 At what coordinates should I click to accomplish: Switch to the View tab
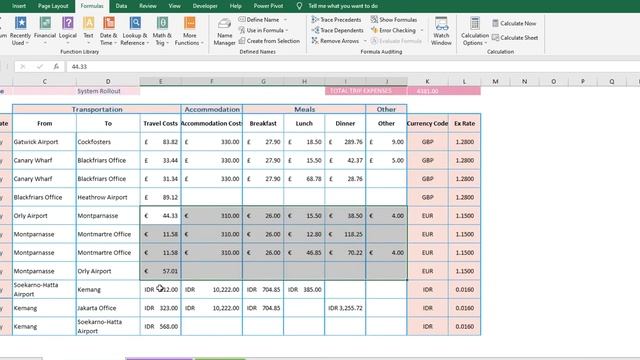(x=175, y=6)
